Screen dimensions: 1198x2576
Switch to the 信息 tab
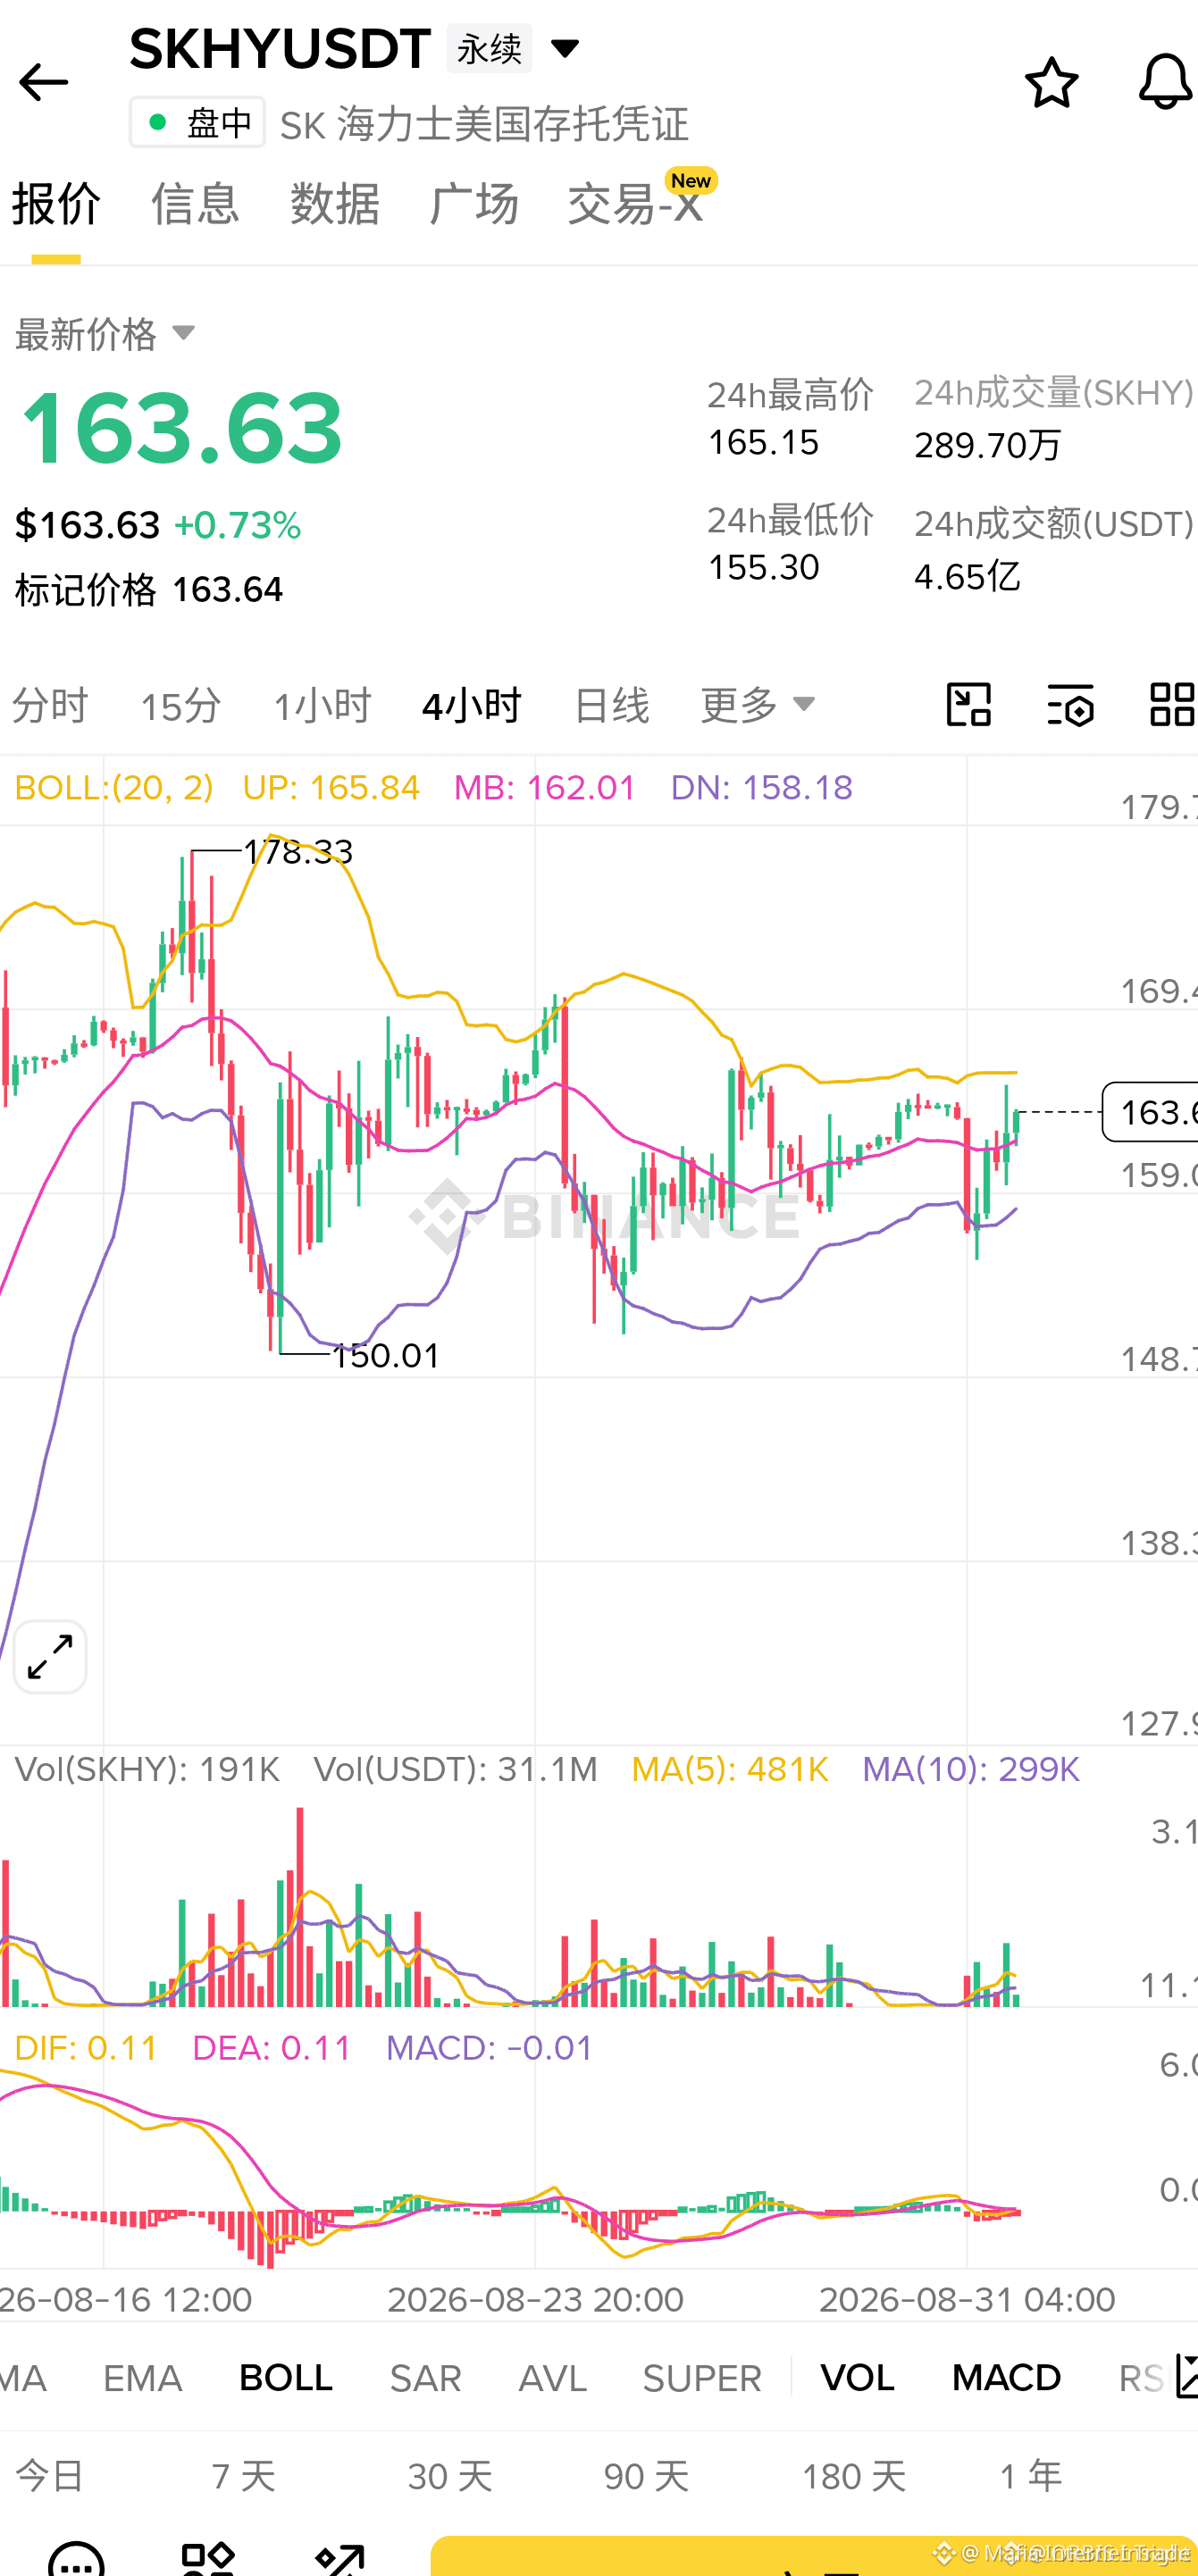[x=195, y=204]
